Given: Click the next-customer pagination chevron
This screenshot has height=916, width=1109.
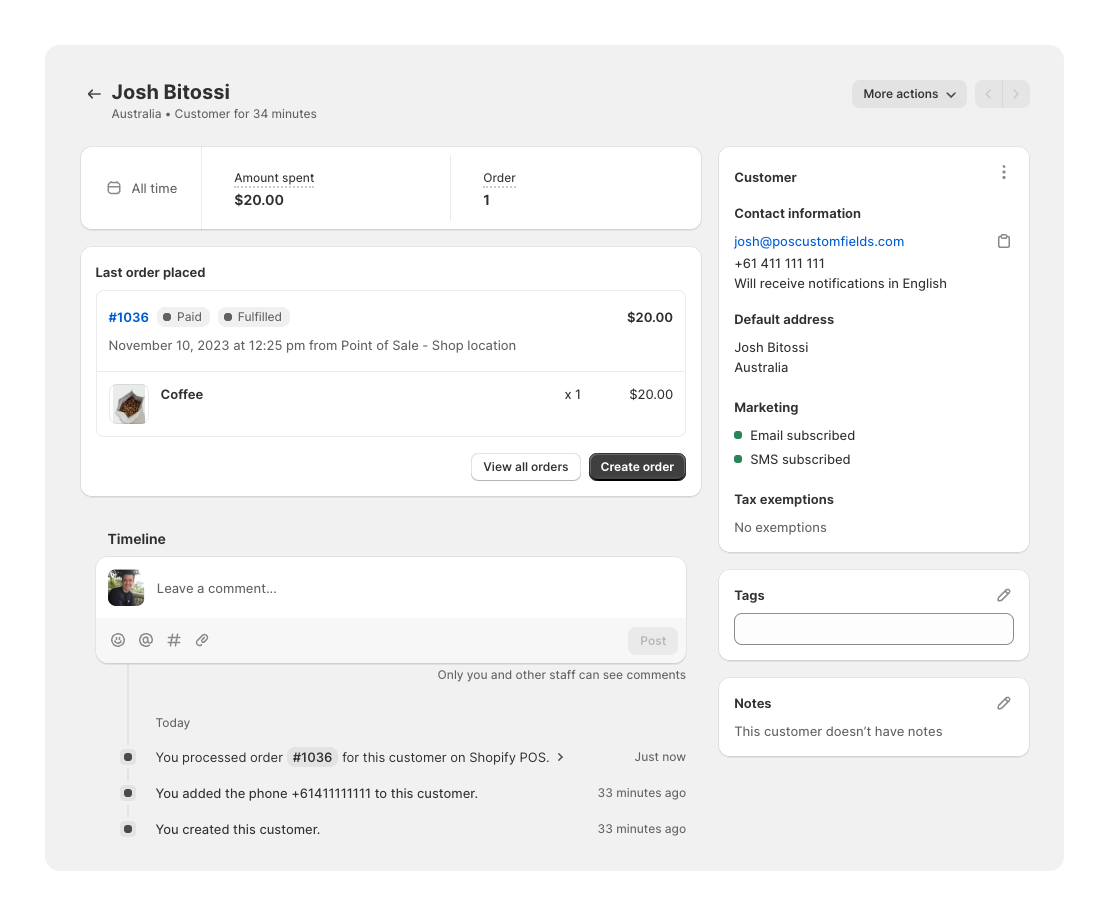Looking at the screenshot, I should (1016, 93).
